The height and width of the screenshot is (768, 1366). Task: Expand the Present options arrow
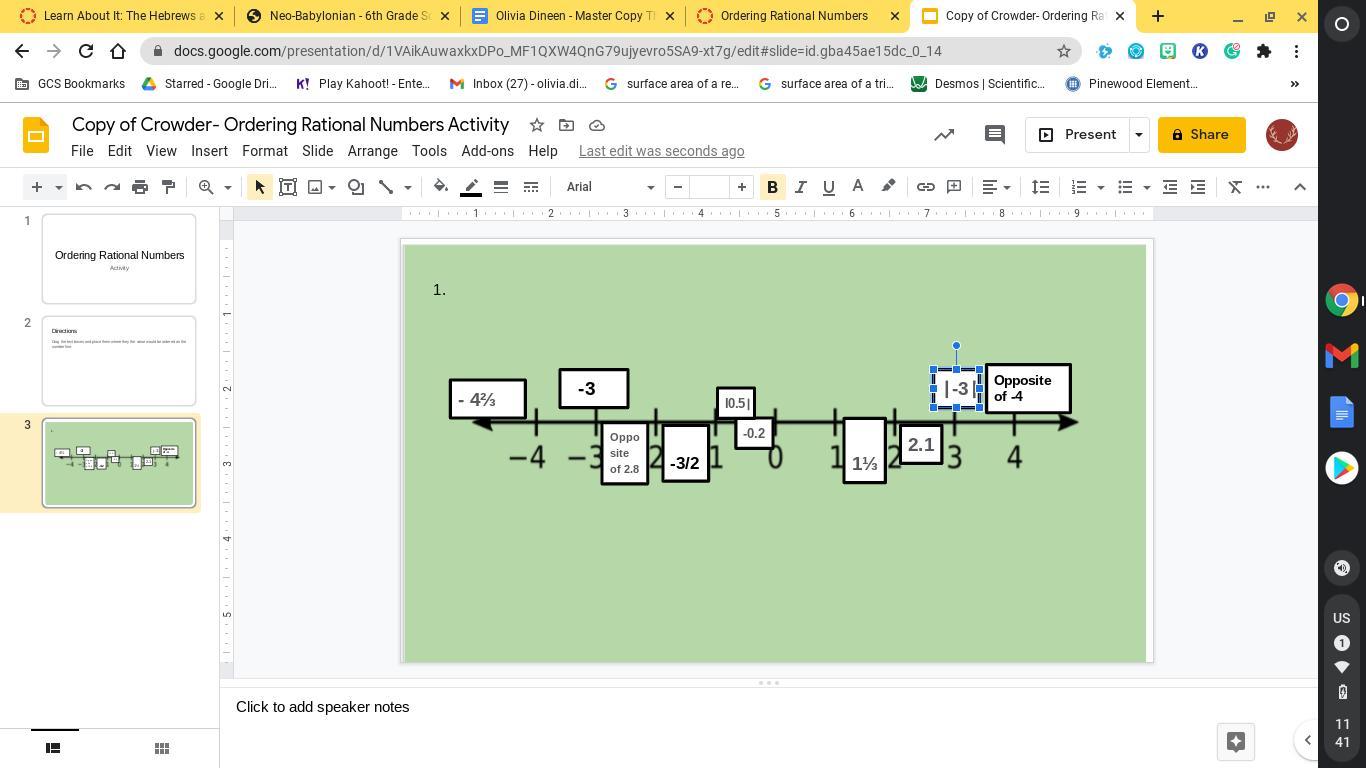tap(1138, 135)
